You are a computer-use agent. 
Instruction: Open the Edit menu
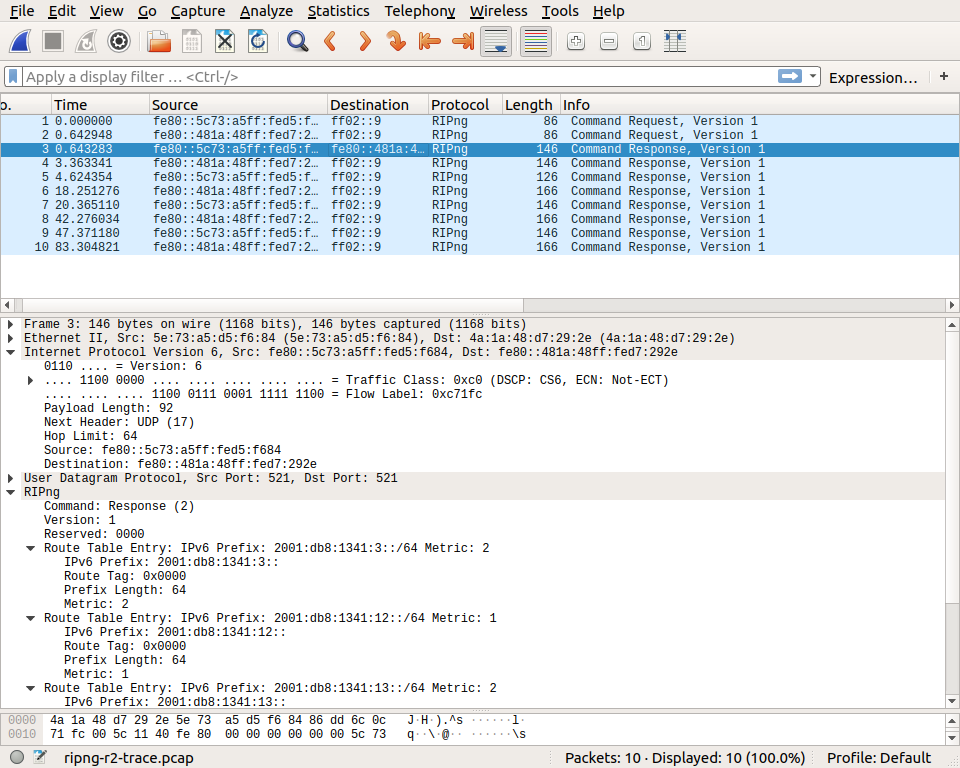click(62, 11)
